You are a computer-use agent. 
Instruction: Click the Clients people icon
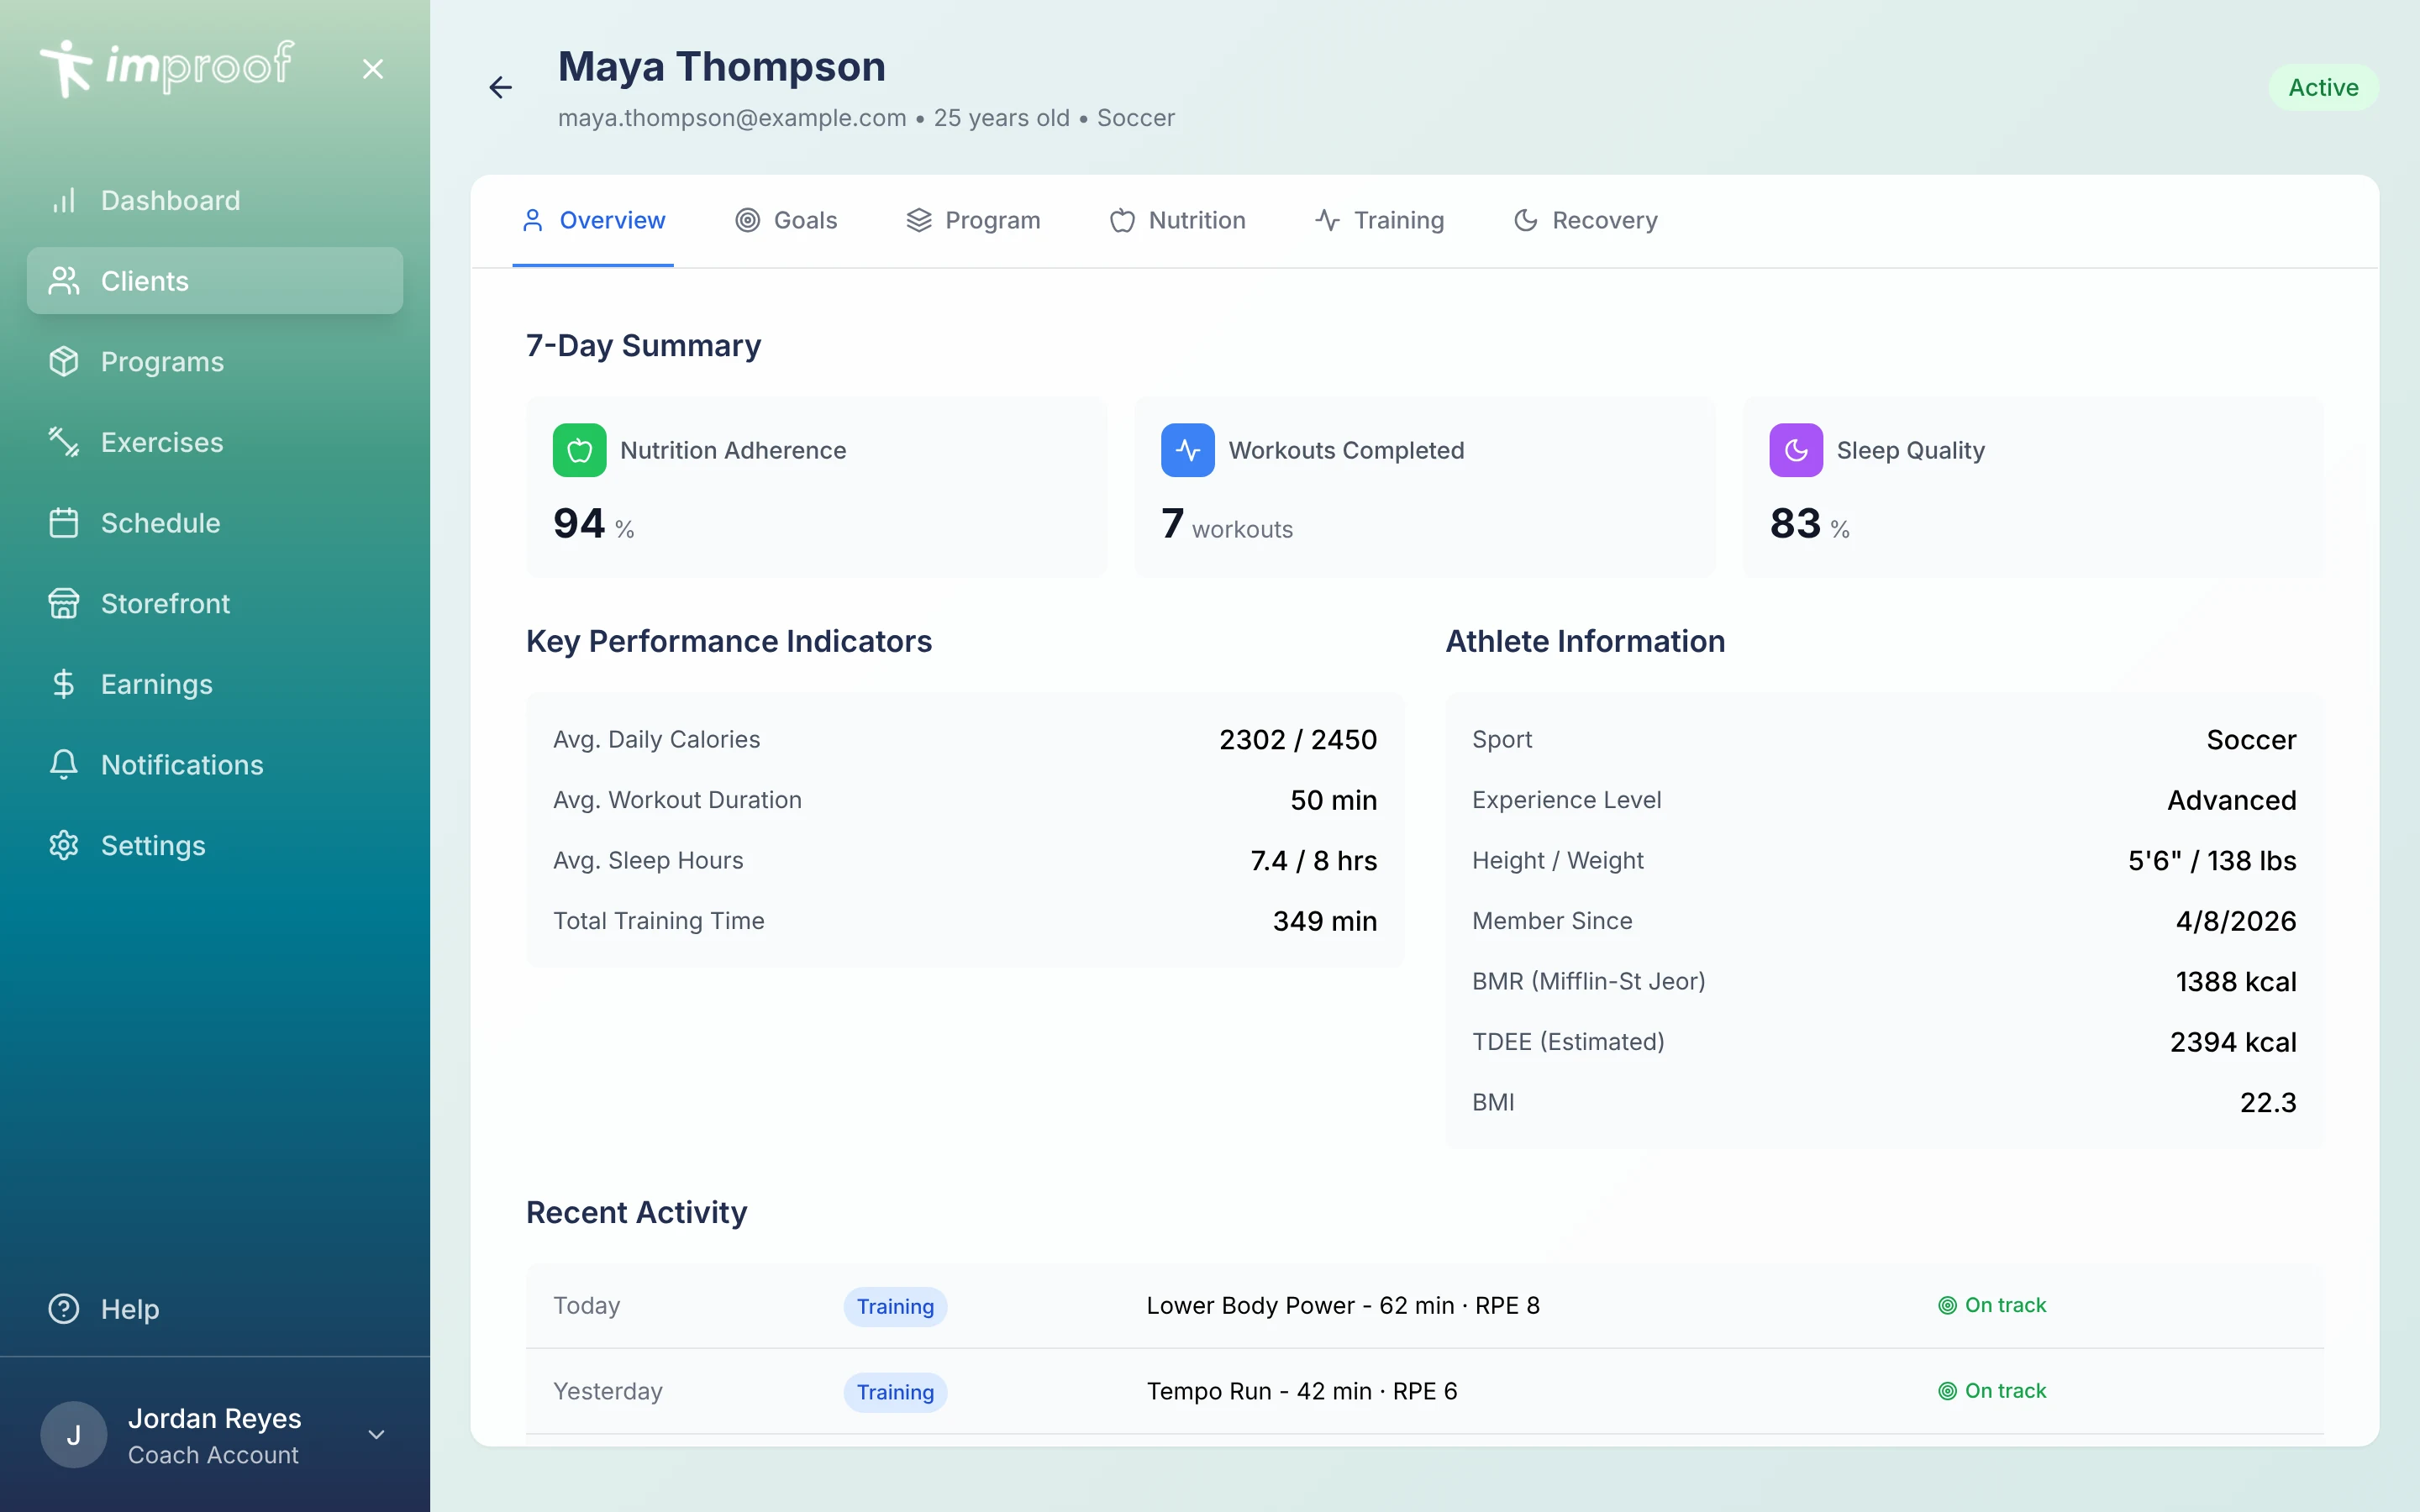click(64, 281)
